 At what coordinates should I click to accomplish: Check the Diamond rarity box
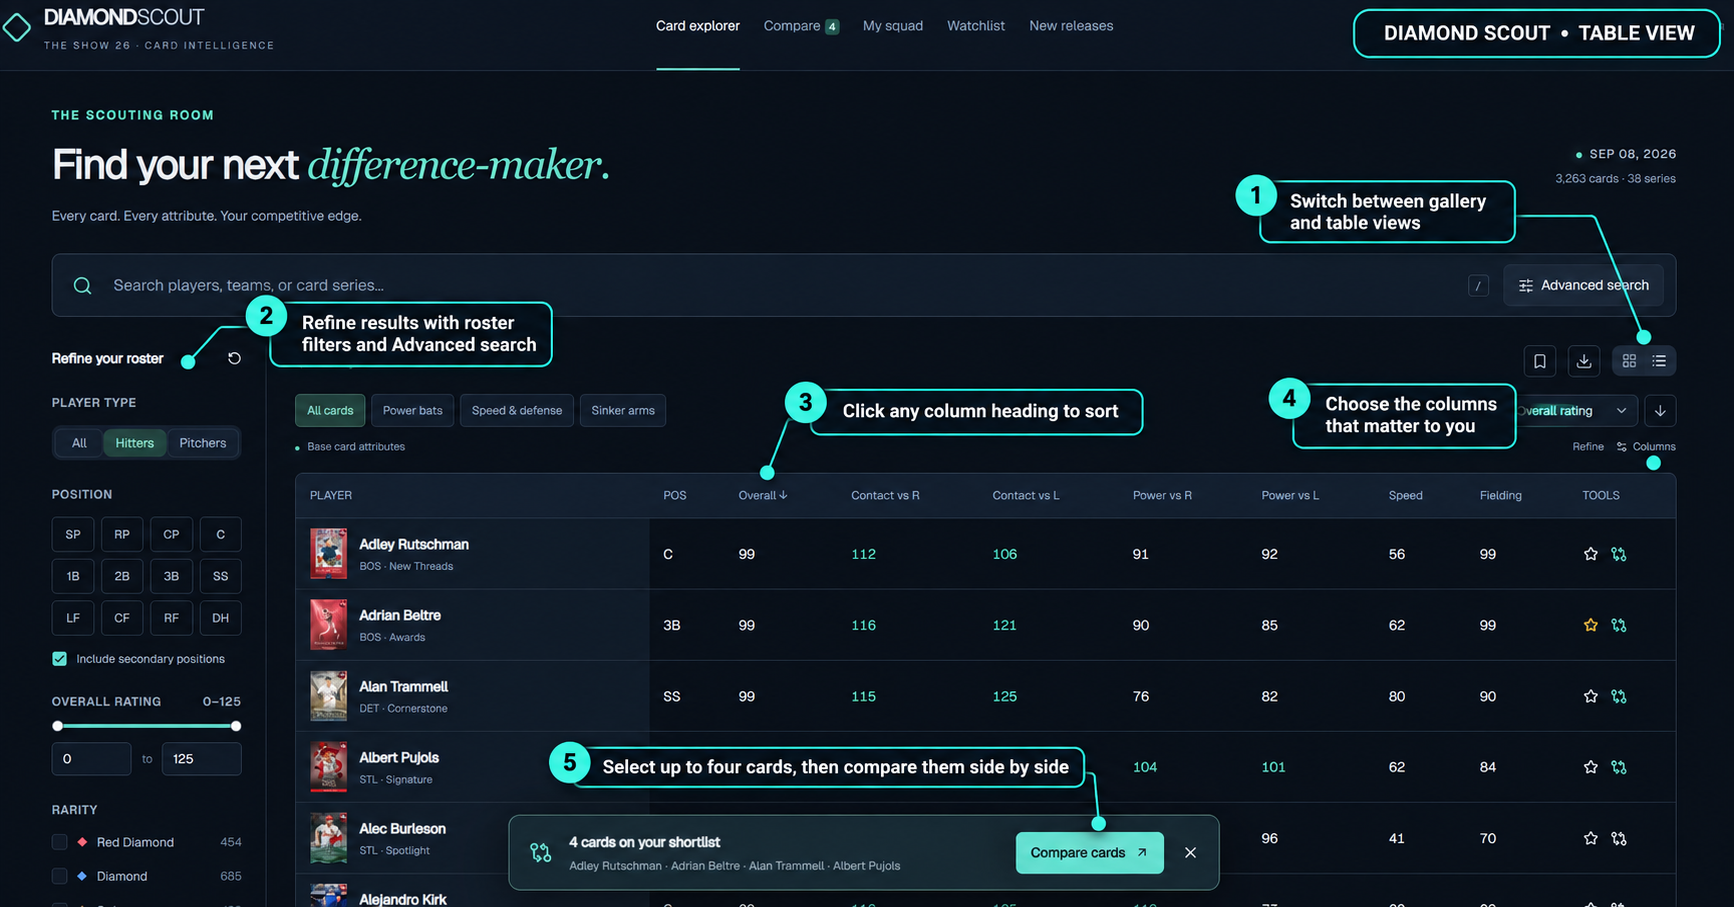click(x=60, y=876)
